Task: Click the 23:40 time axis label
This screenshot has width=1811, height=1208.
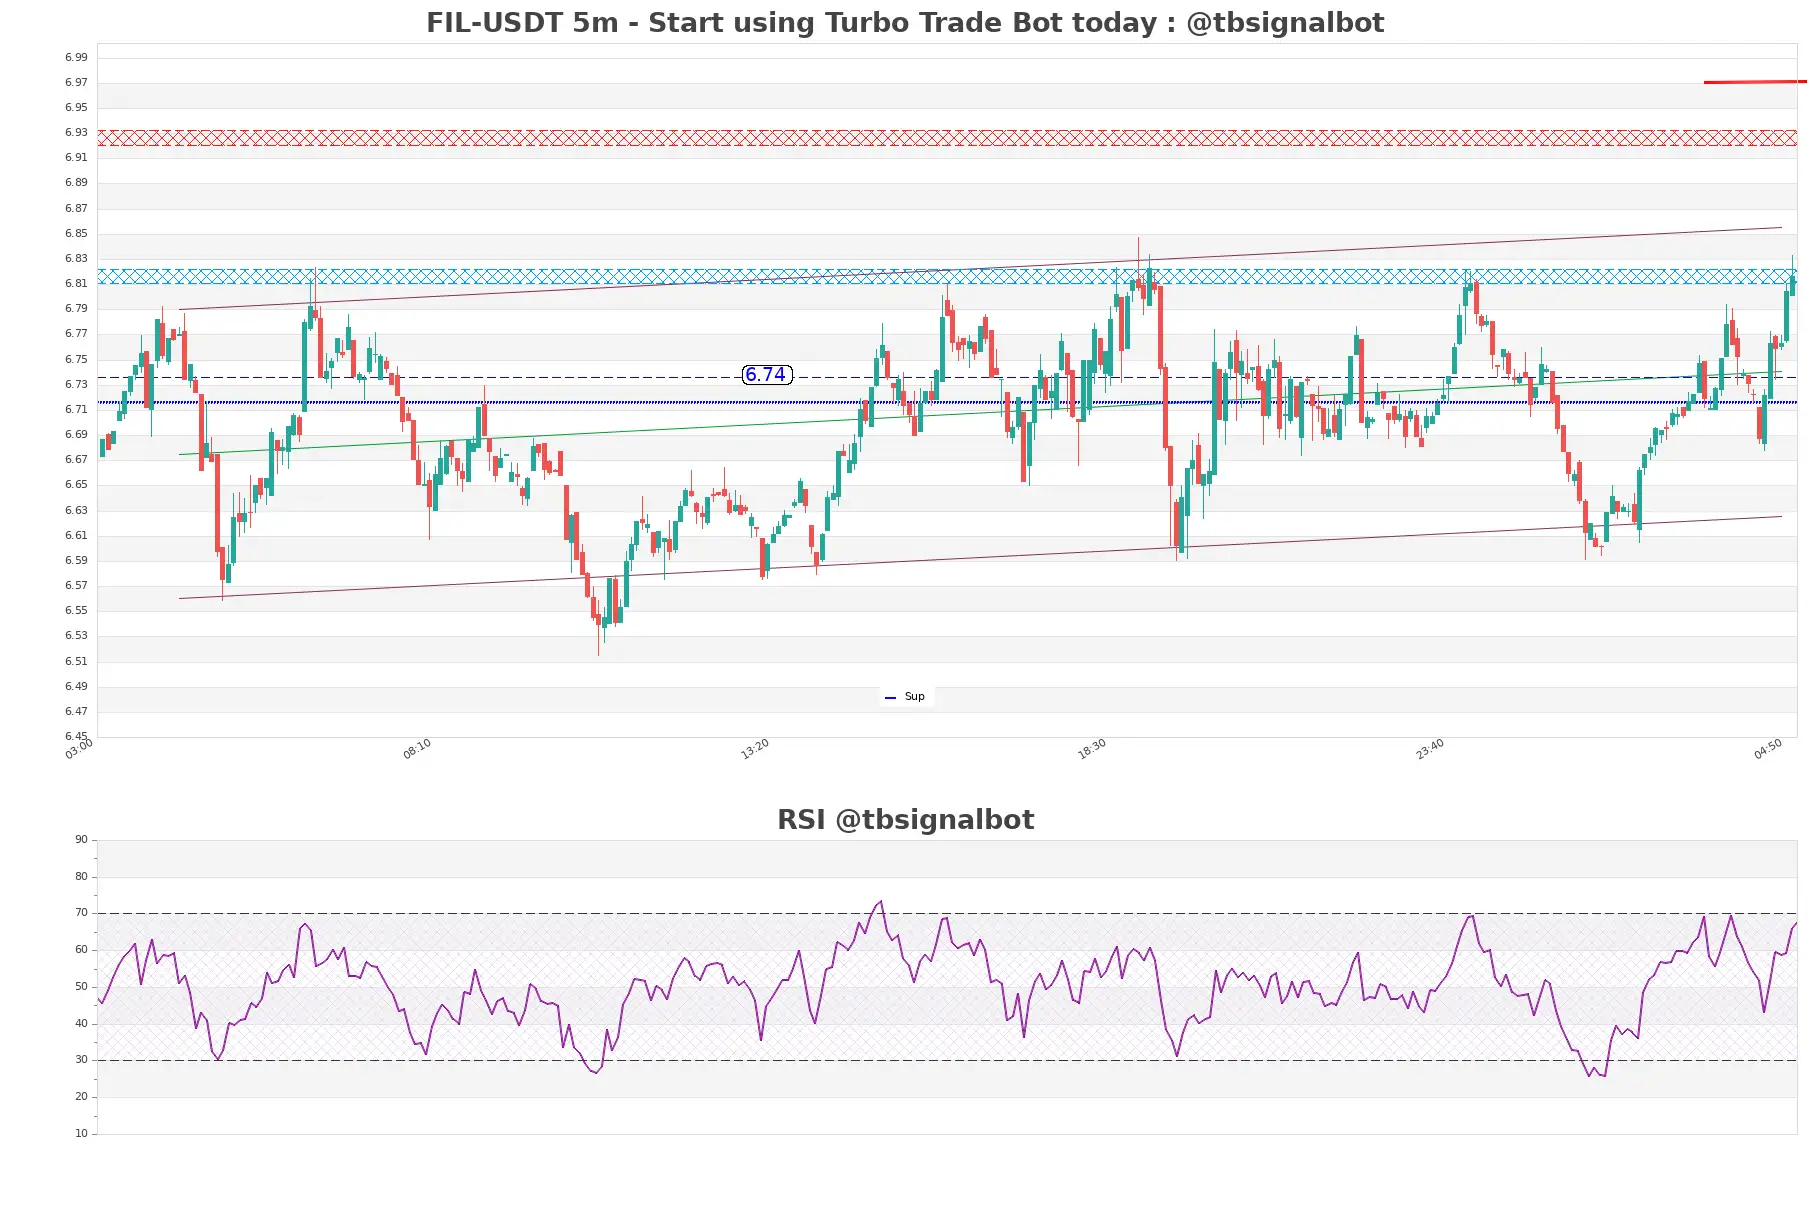Action: [1430, 749]
